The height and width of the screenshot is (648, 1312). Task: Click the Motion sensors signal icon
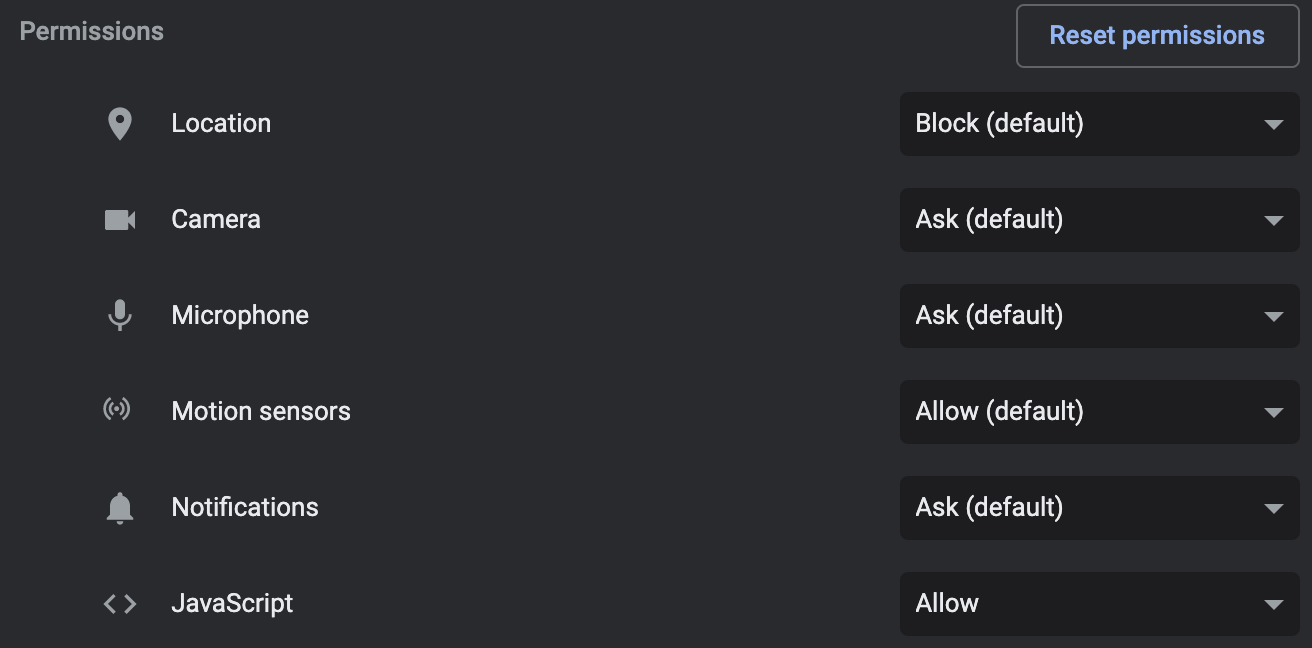[118, 410]
